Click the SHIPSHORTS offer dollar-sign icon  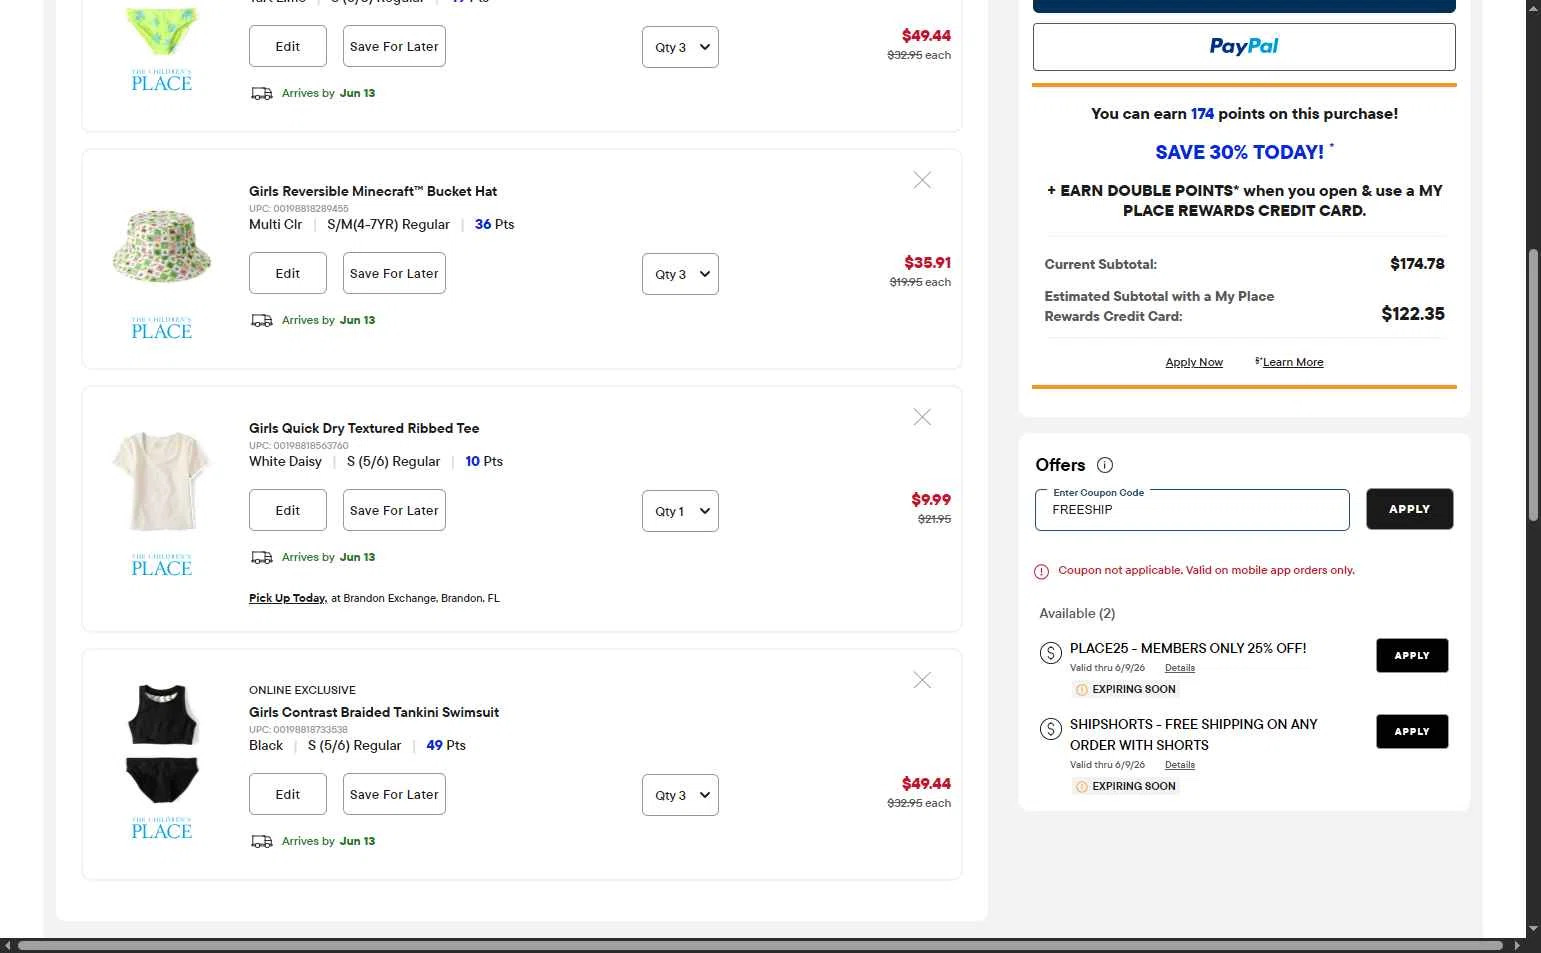pos(1051,729)
